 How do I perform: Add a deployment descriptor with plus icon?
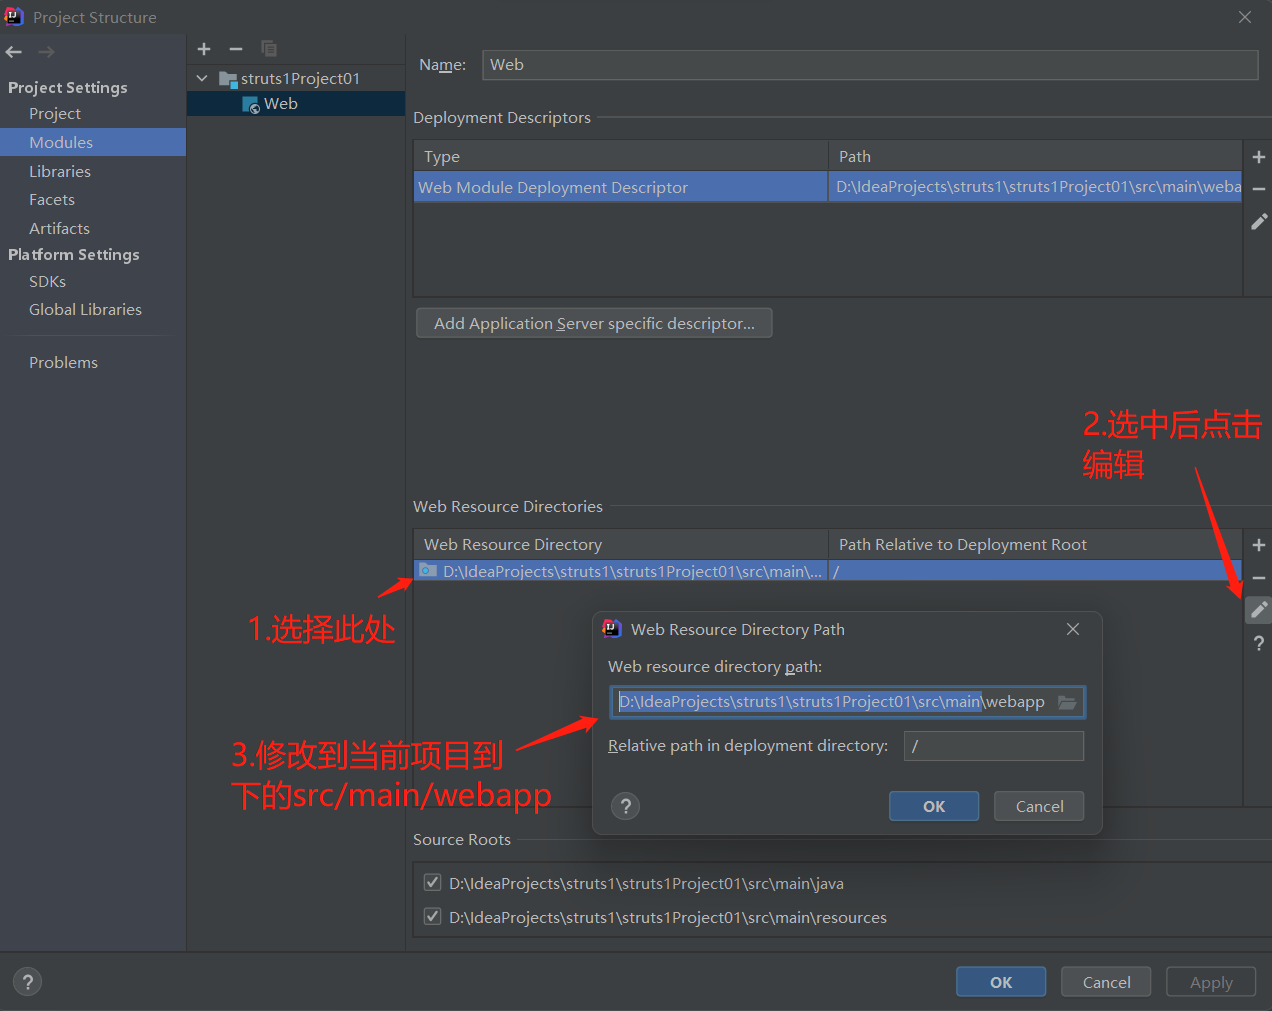pos(1258,156)
